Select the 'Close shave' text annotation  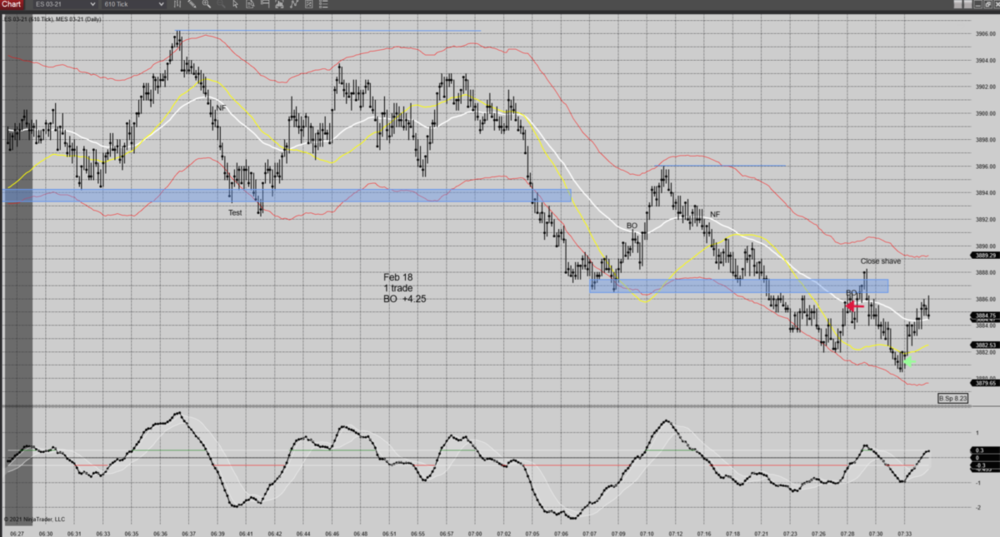[880, 261]
